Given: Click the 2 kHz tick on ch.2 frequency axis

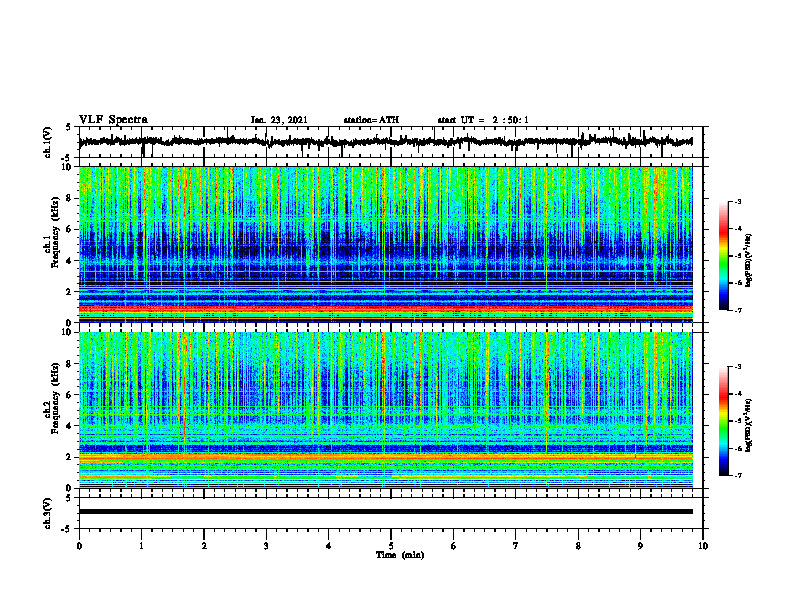Looking at the screenshot, I should (x=70, y=457).
